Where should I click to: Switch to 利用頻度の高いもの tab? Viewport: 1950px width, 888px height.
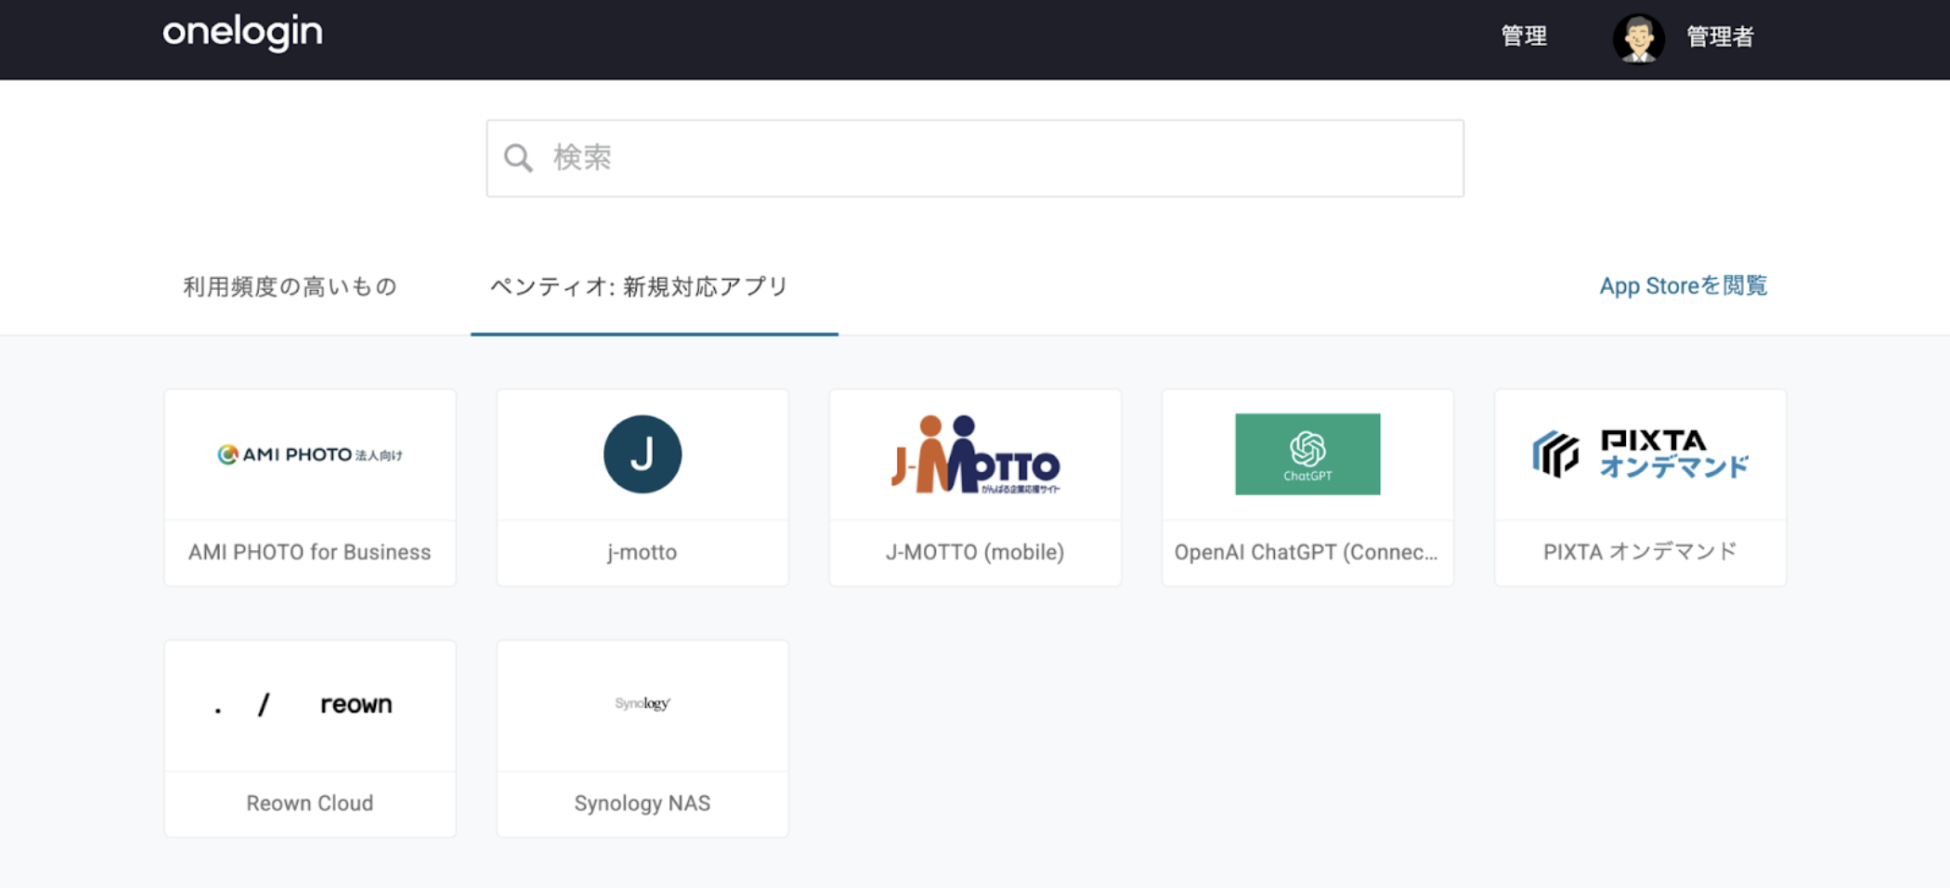point(290,287)
